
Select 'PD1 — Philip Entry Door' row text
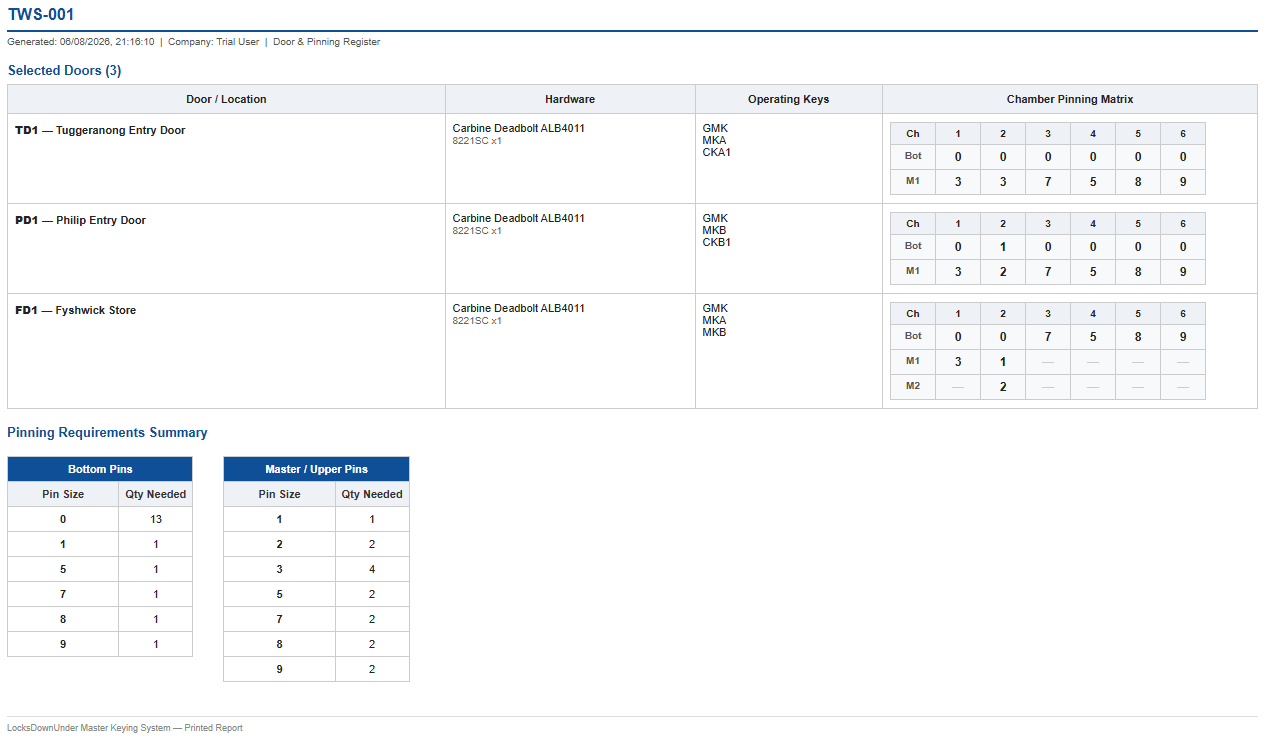click(x=80, y=220)
